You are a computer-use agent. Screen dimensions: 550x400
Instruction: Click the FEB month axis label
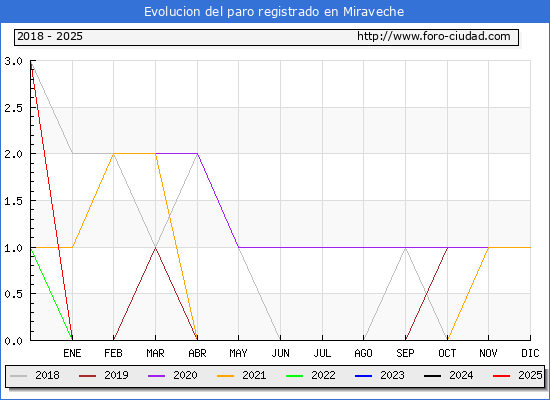pos(113,353)
